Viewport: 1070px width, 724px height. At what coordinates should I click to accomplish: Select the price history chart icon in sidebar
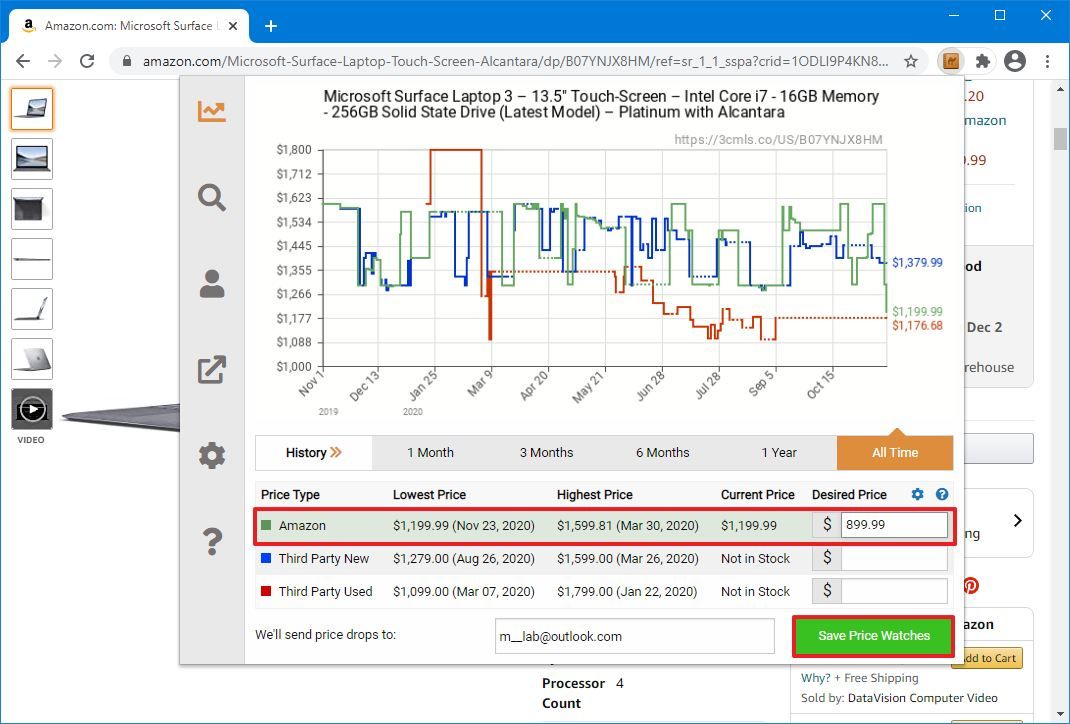(210, 111)
